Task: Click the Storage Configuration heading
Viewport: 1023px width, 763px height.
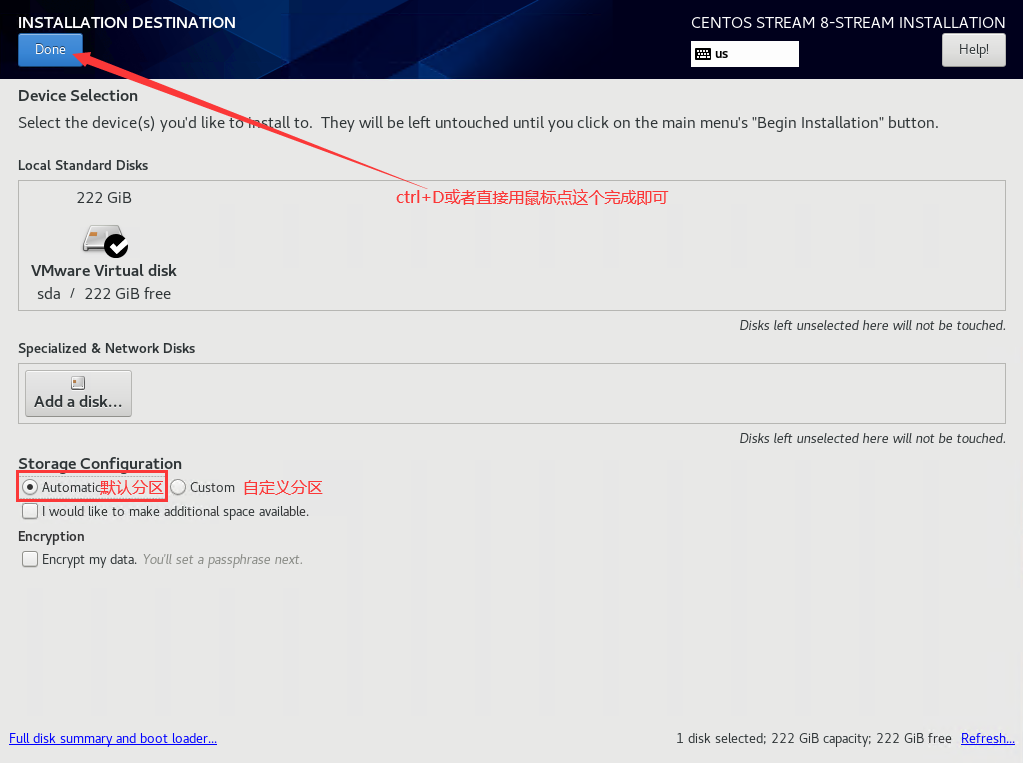Action: [x=100, y=463]
